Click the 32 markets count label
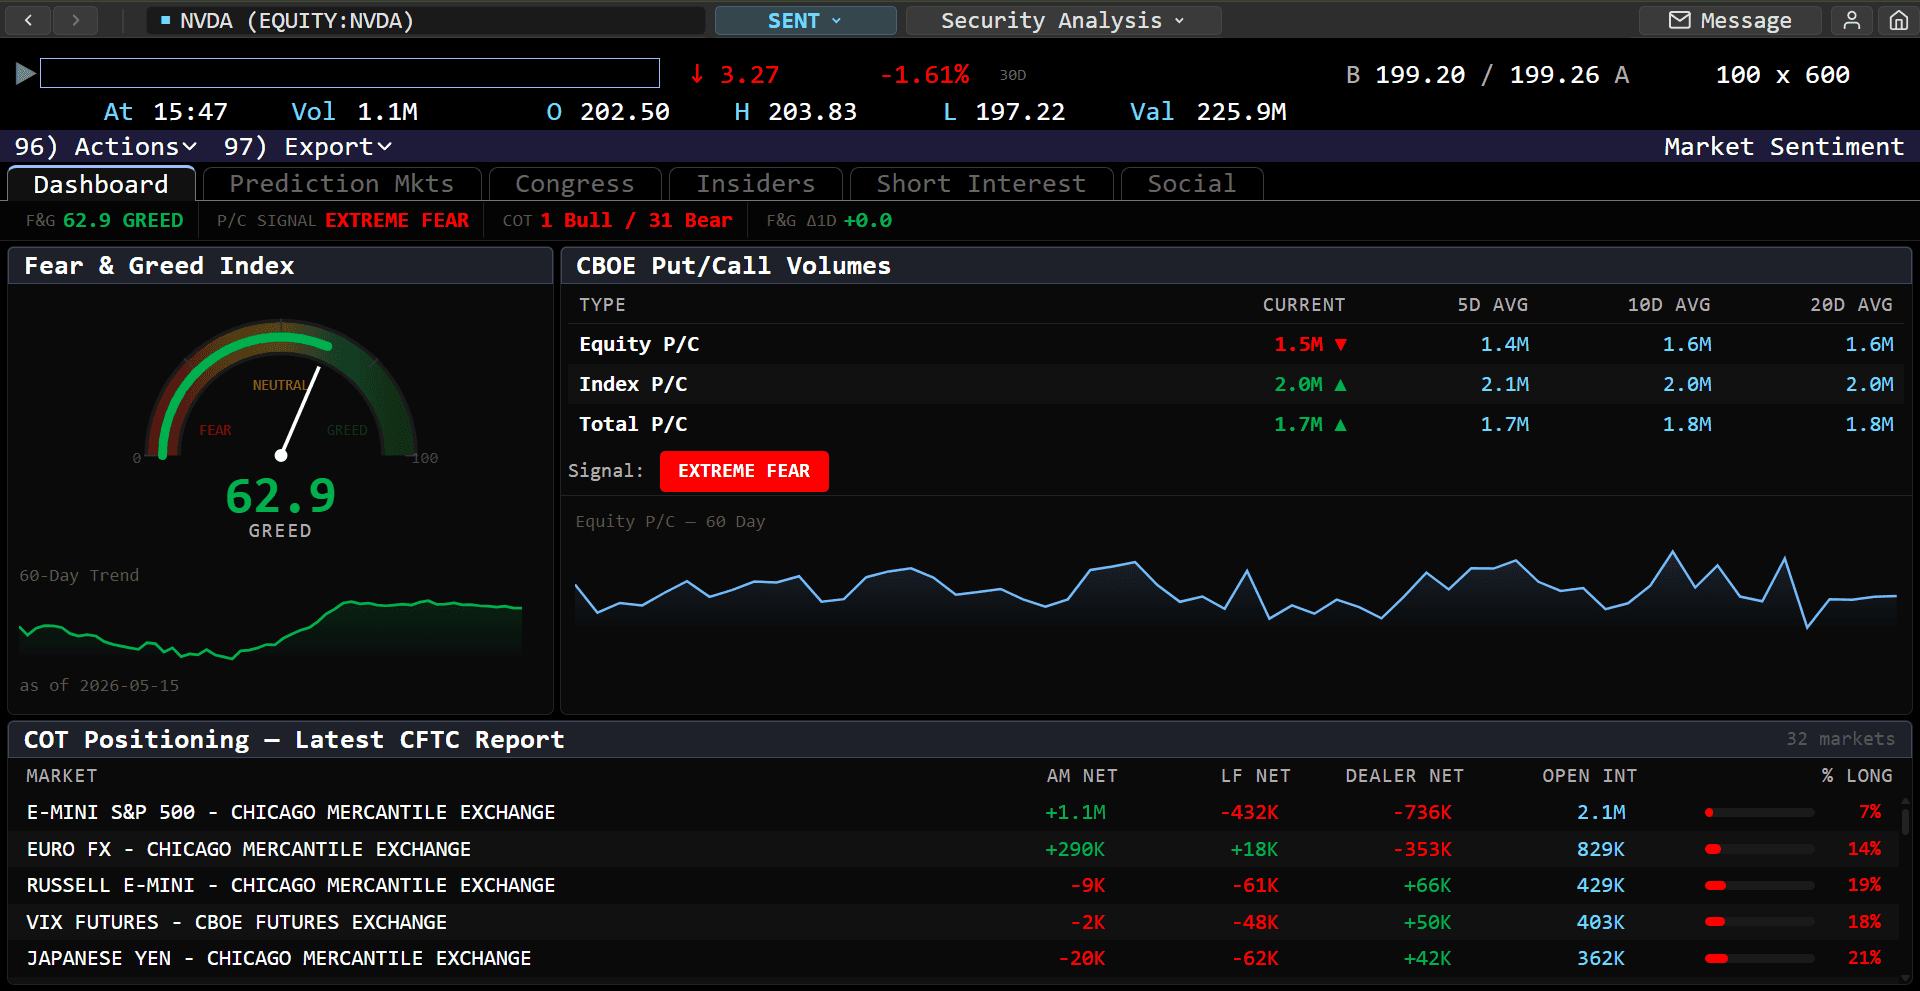 [1840, 739]
